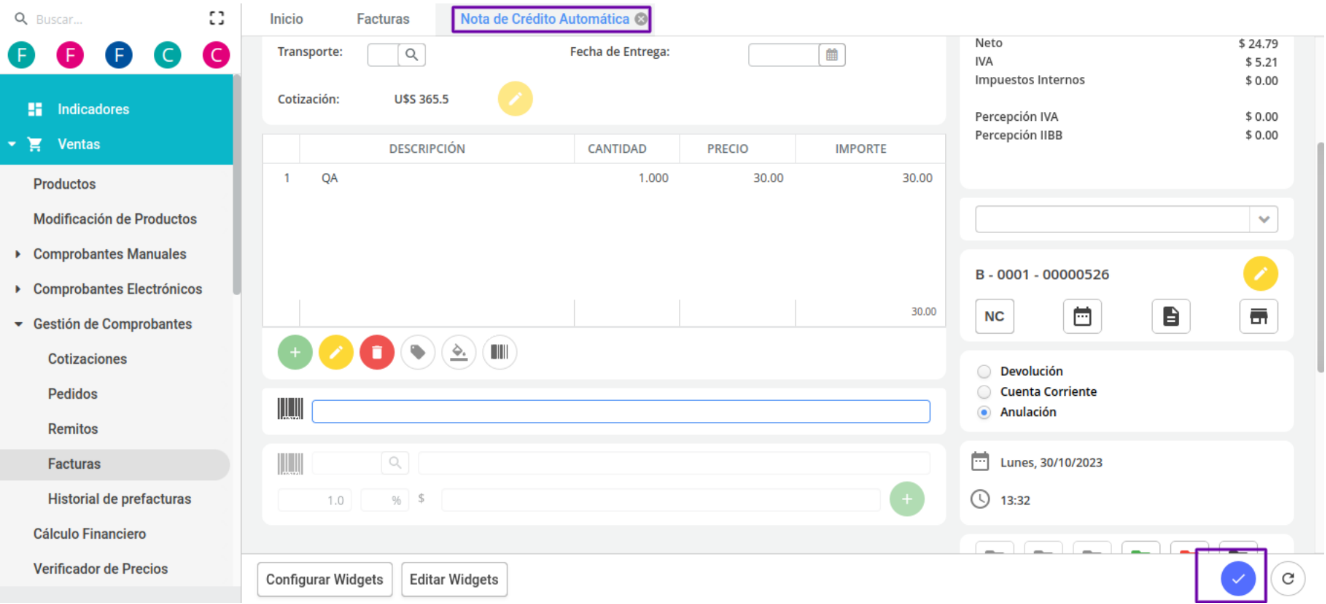Click the paint bucket fill icon button
Image resolution: width=1326 pixels, height=604 pixels.
pyautogui.click(x=459, y=352)
